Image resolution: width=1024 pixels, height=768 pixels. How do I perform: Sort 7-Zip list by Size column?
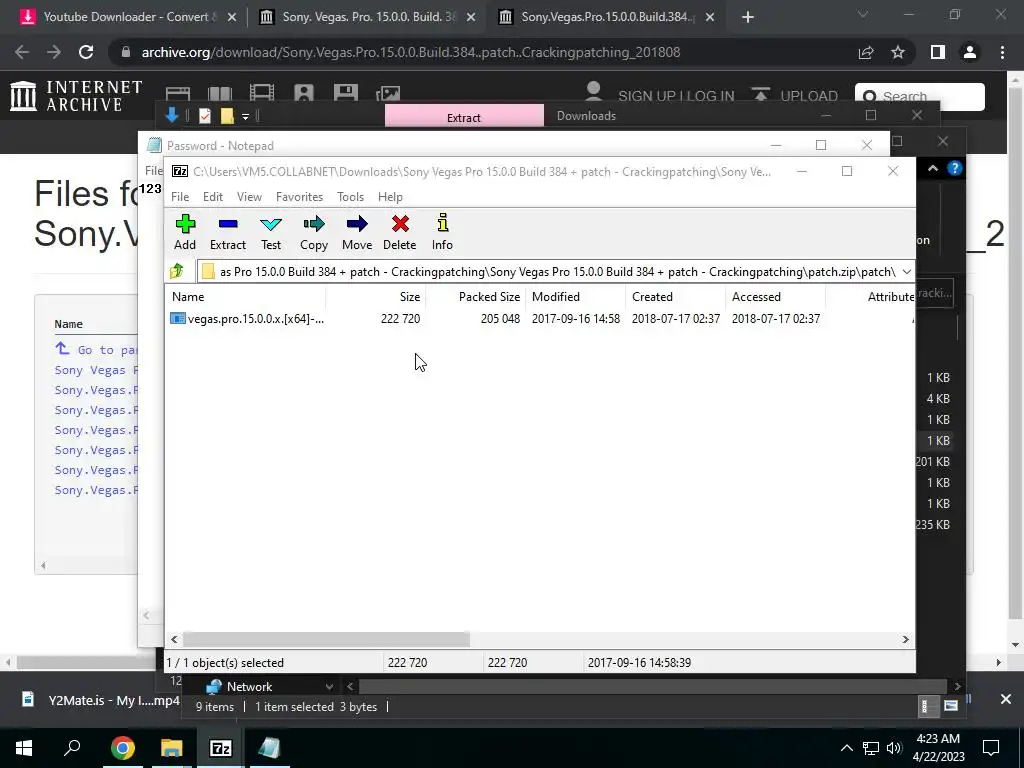pos(376,296)
